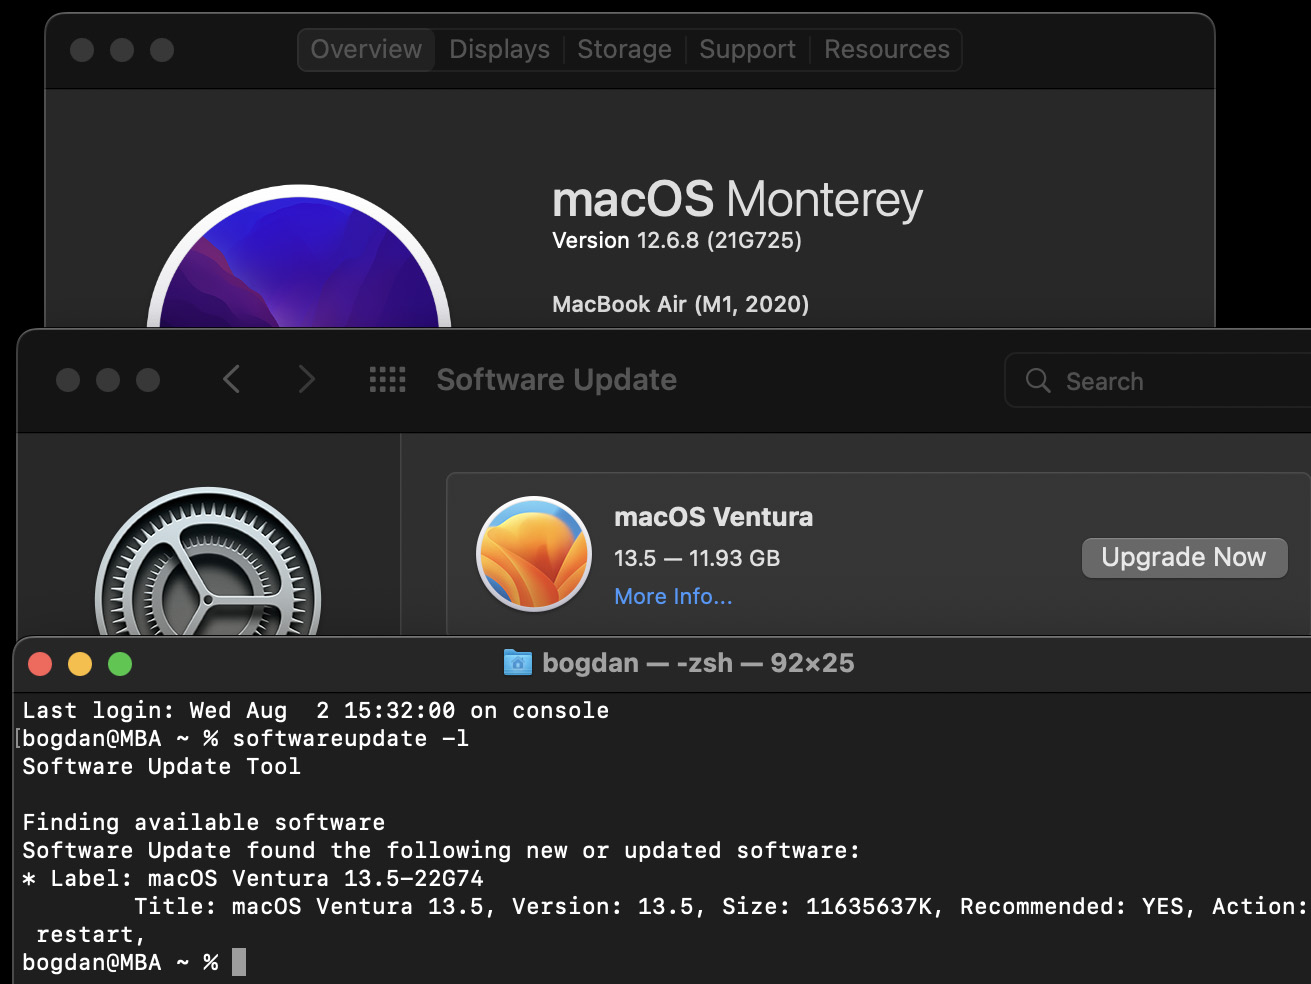This screenshot has width=1311, height=984.
Task: Open the Support tab
Action: 747,49
